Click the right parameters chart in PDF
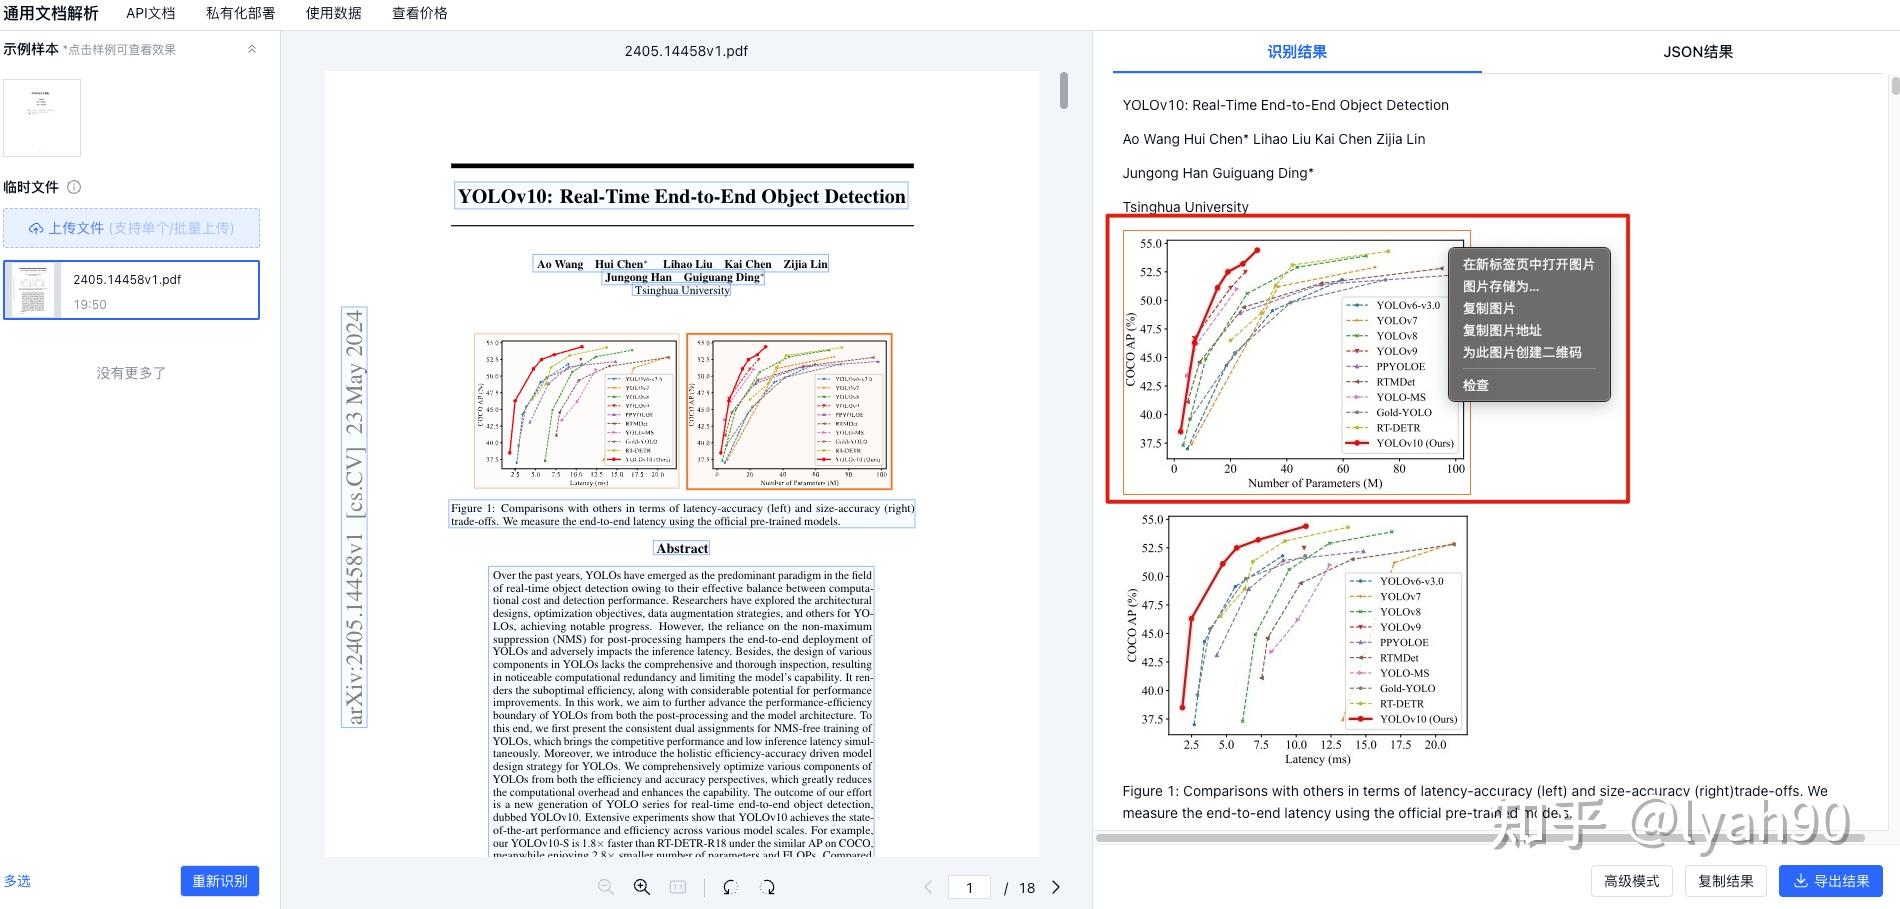 [789, 411]
